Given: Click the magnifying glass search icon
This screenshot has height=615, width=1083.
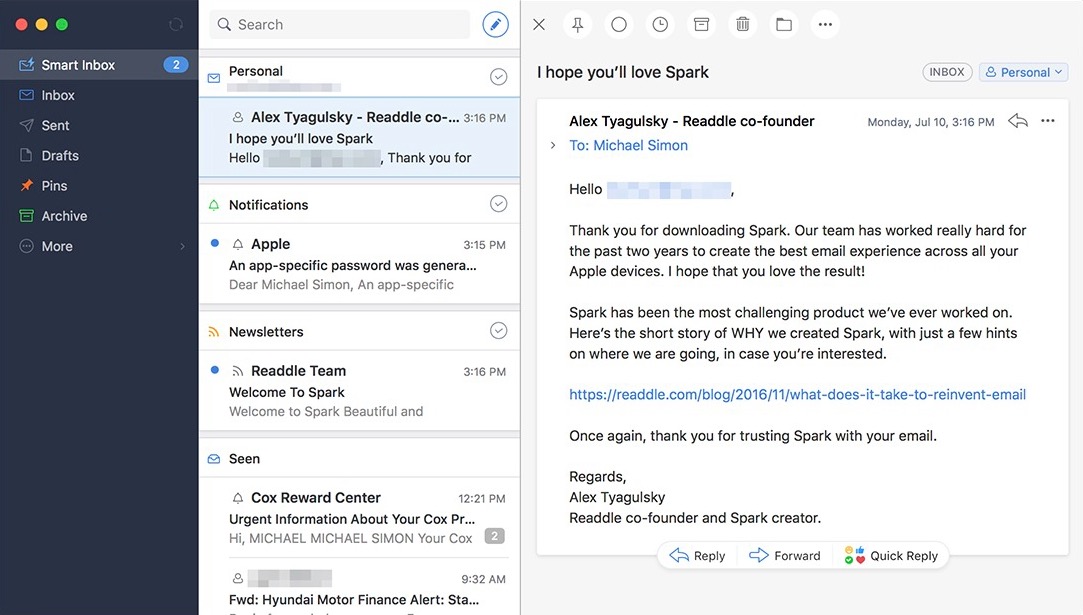Looking at the screenshot, I should pos(224,25).
